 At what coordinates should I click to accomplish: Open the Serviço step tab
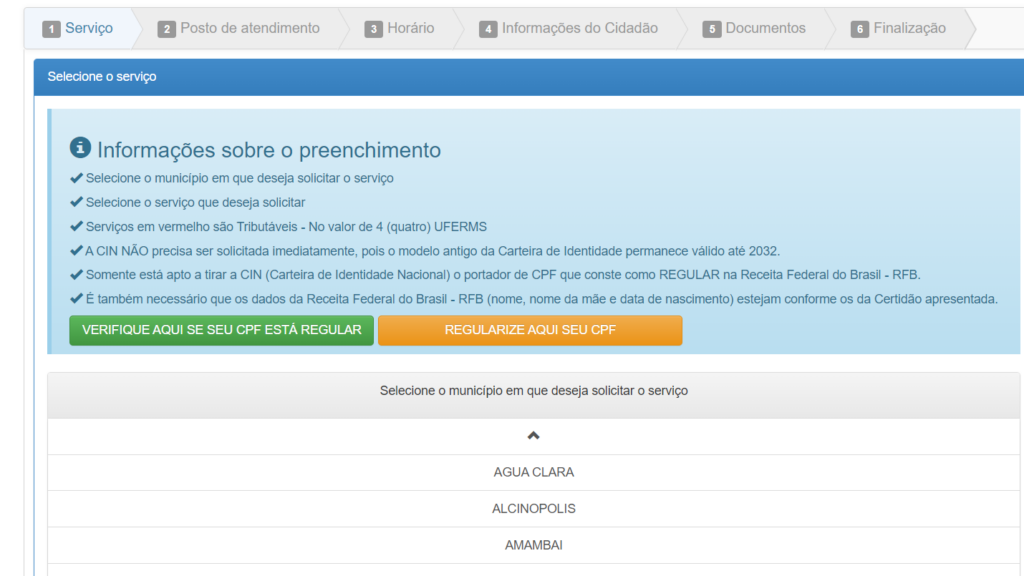click(x=78, y=28)
